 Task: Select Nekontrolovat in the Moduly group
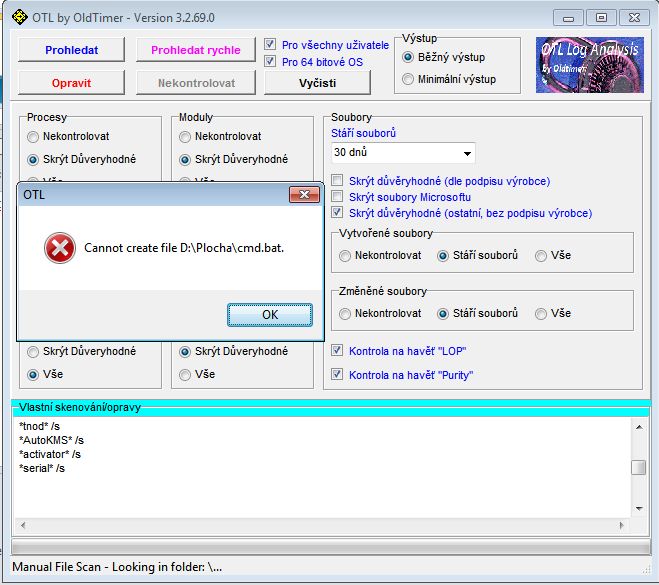point(185,137)
